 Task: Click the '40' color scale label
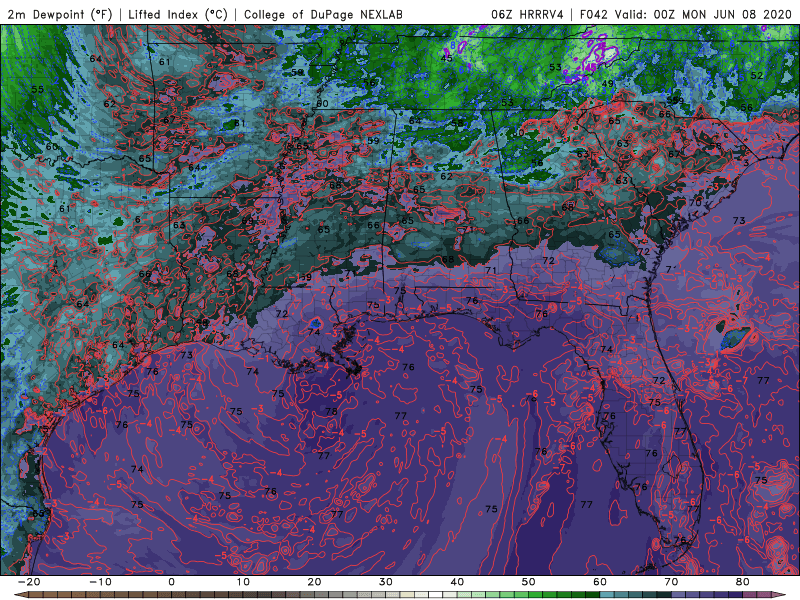click(457, 582)
